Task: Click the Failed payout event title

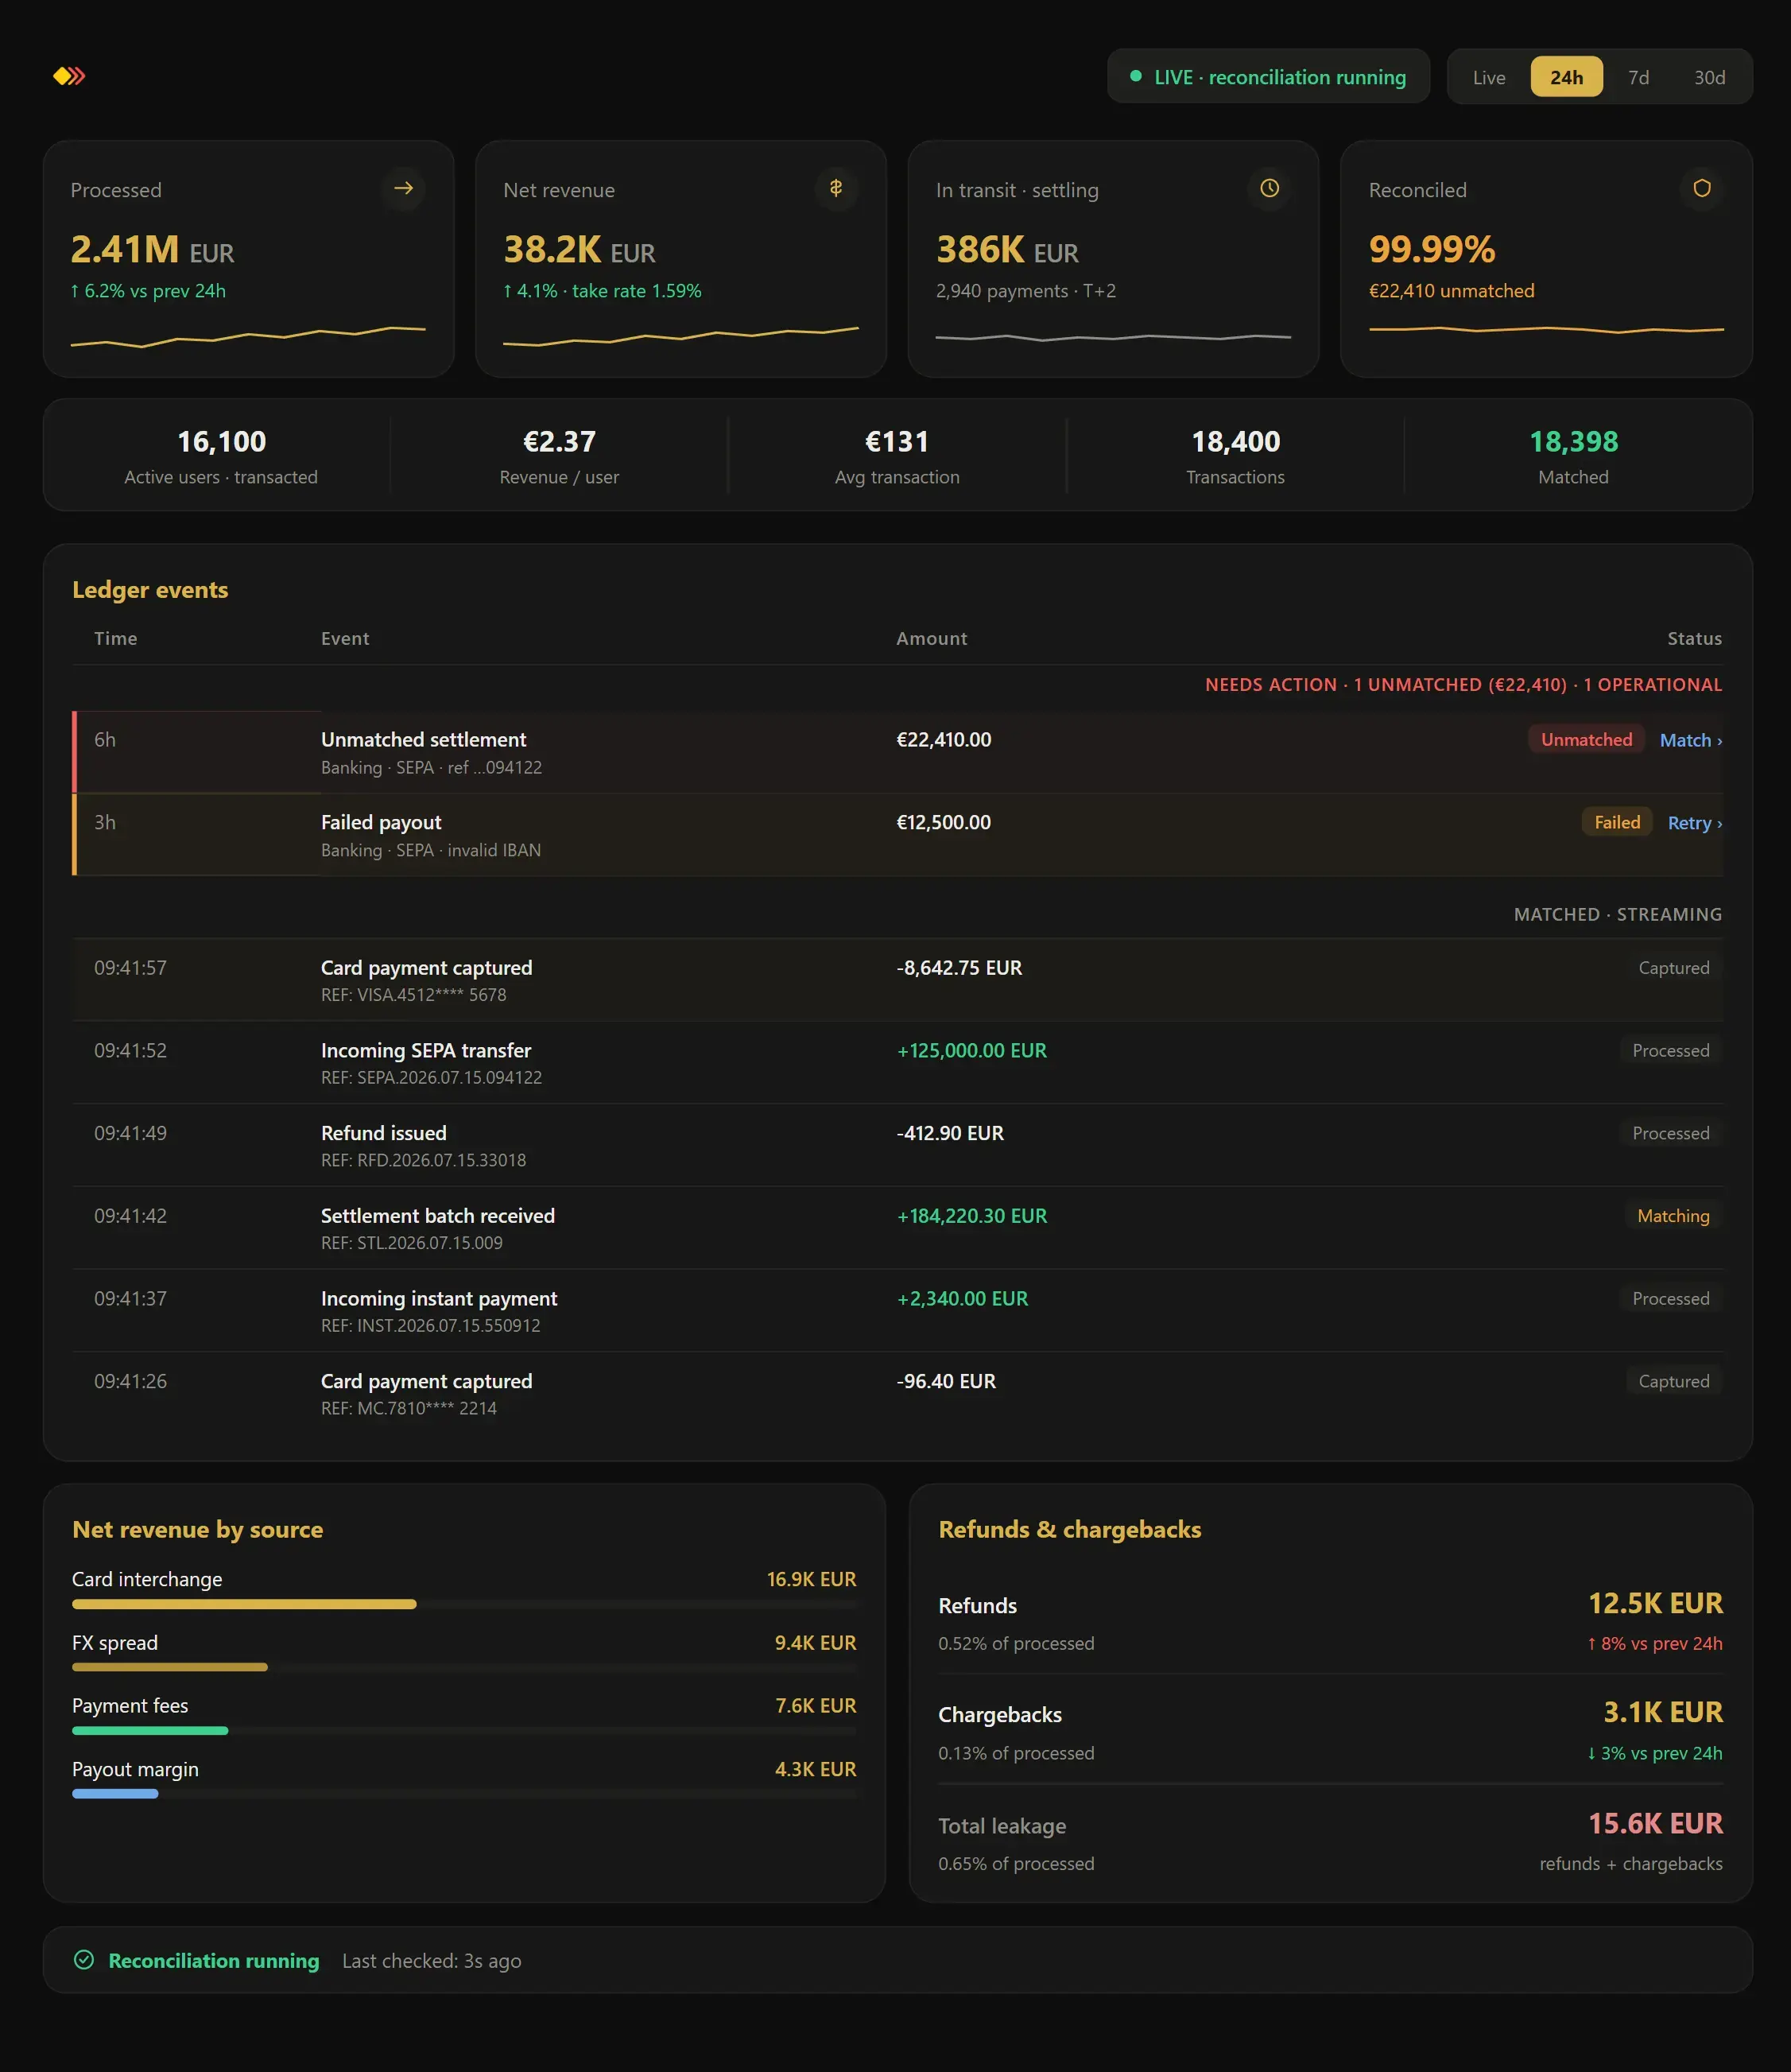Action: [381, 822]
